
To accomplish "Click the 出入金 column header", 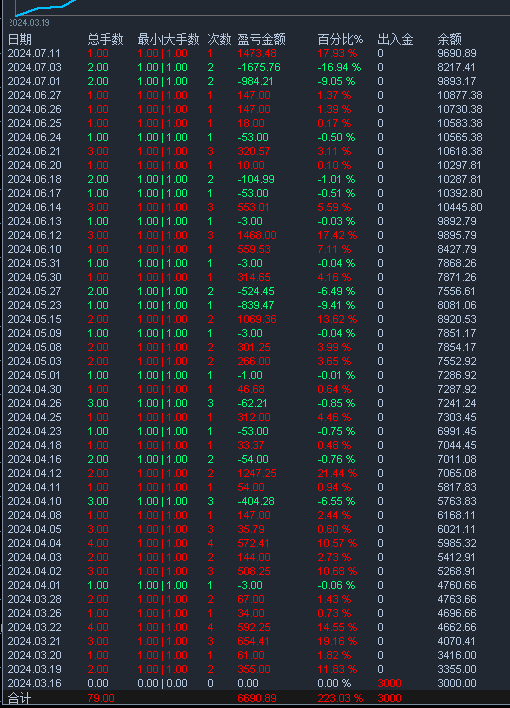I will (x=395, y=39).
